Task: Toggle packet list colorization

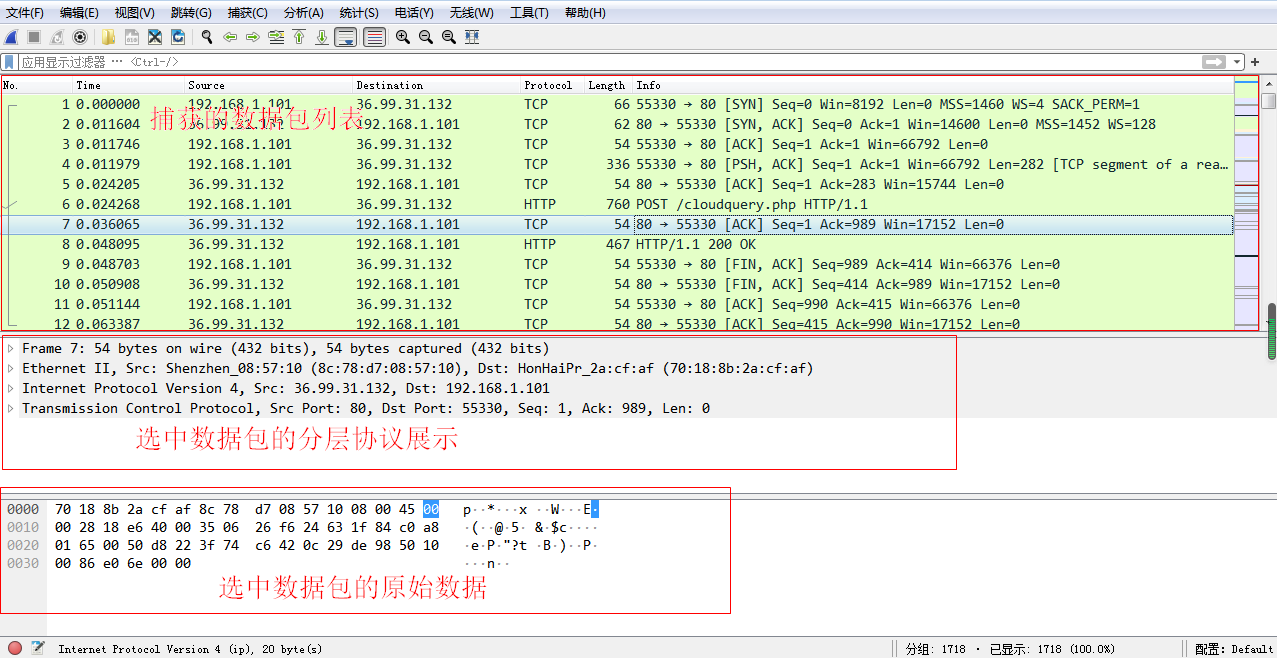Action: (374, 37)
